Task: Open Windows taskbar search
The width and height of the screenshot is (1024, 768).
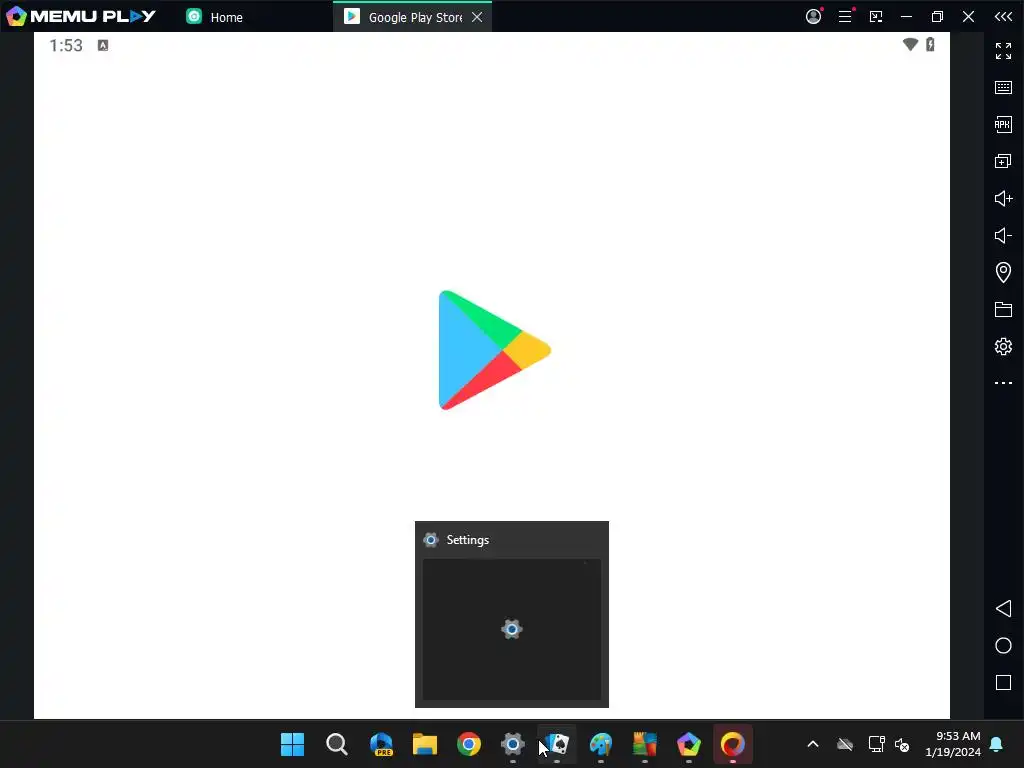Action: [337, 744]
